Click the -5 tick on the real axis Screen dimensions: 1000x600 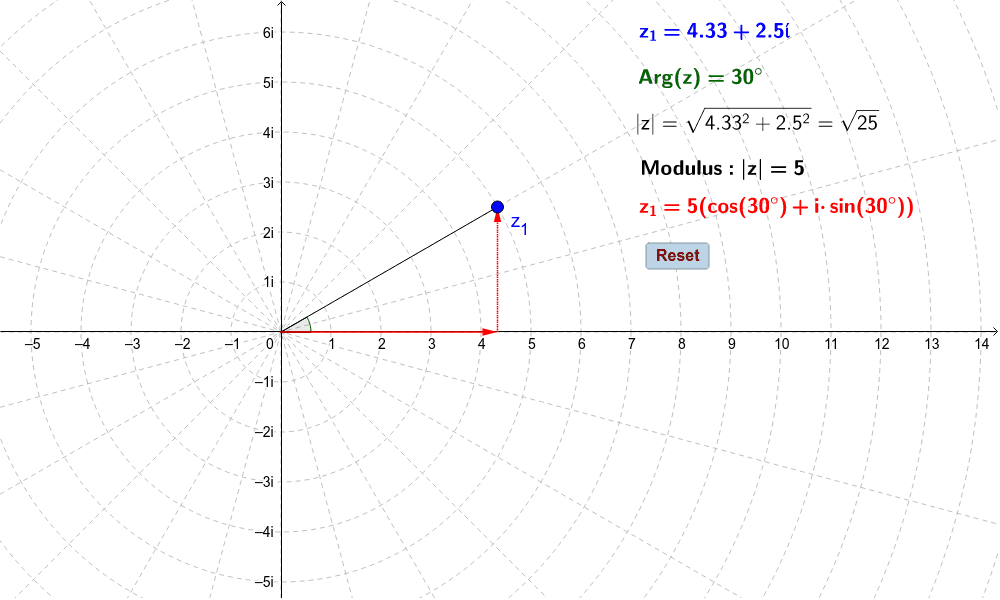[x=32, y=345]
